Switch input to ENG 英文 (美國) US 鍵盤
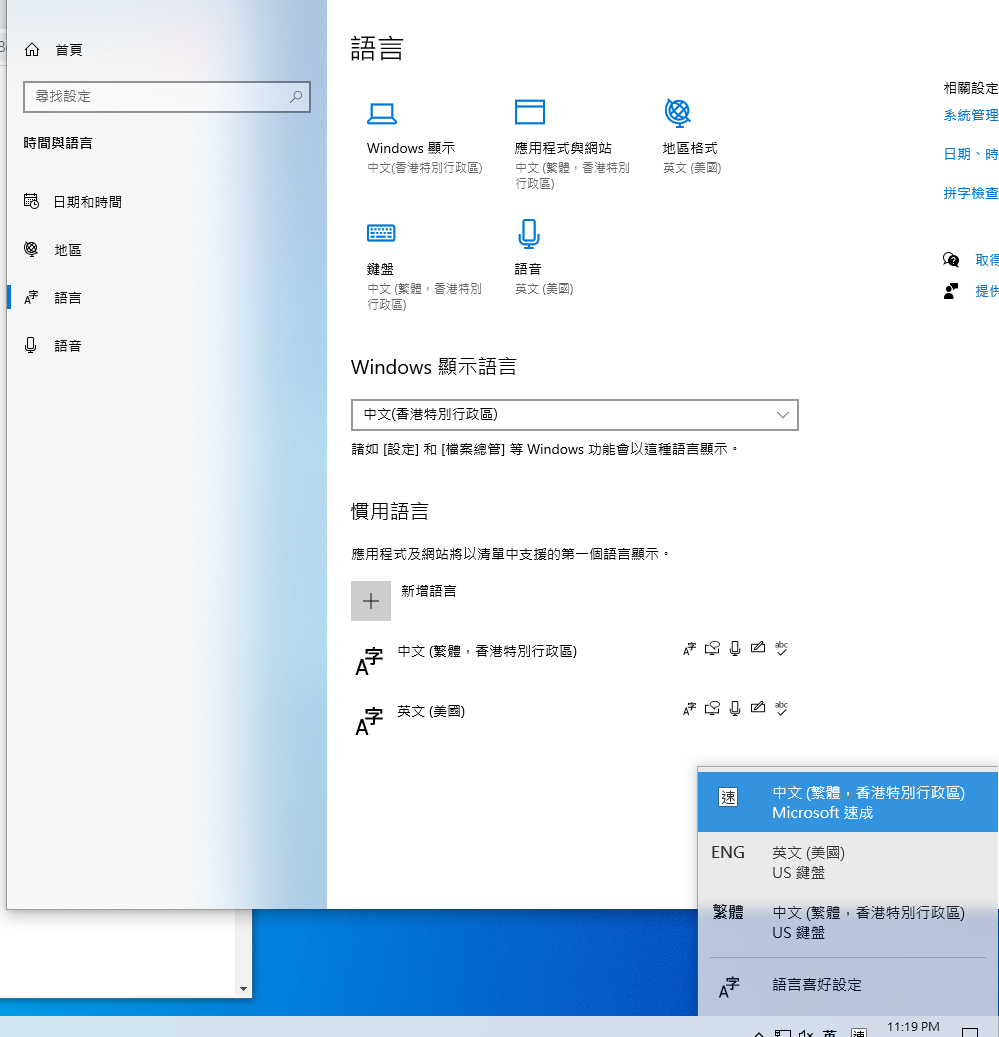The height and width of the screenshot is (1037, 999). point(848,862)
